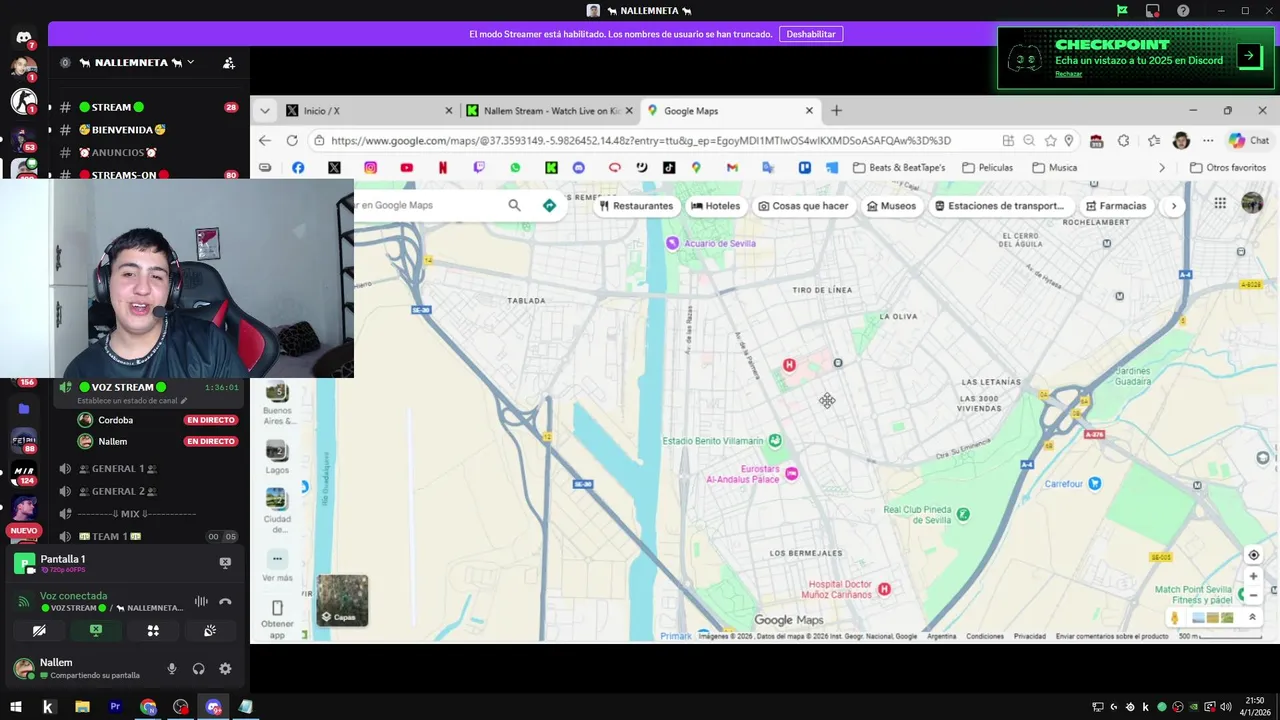Expand map imagery double chevron
The image size is (1280, 720).
(1252, 618)
